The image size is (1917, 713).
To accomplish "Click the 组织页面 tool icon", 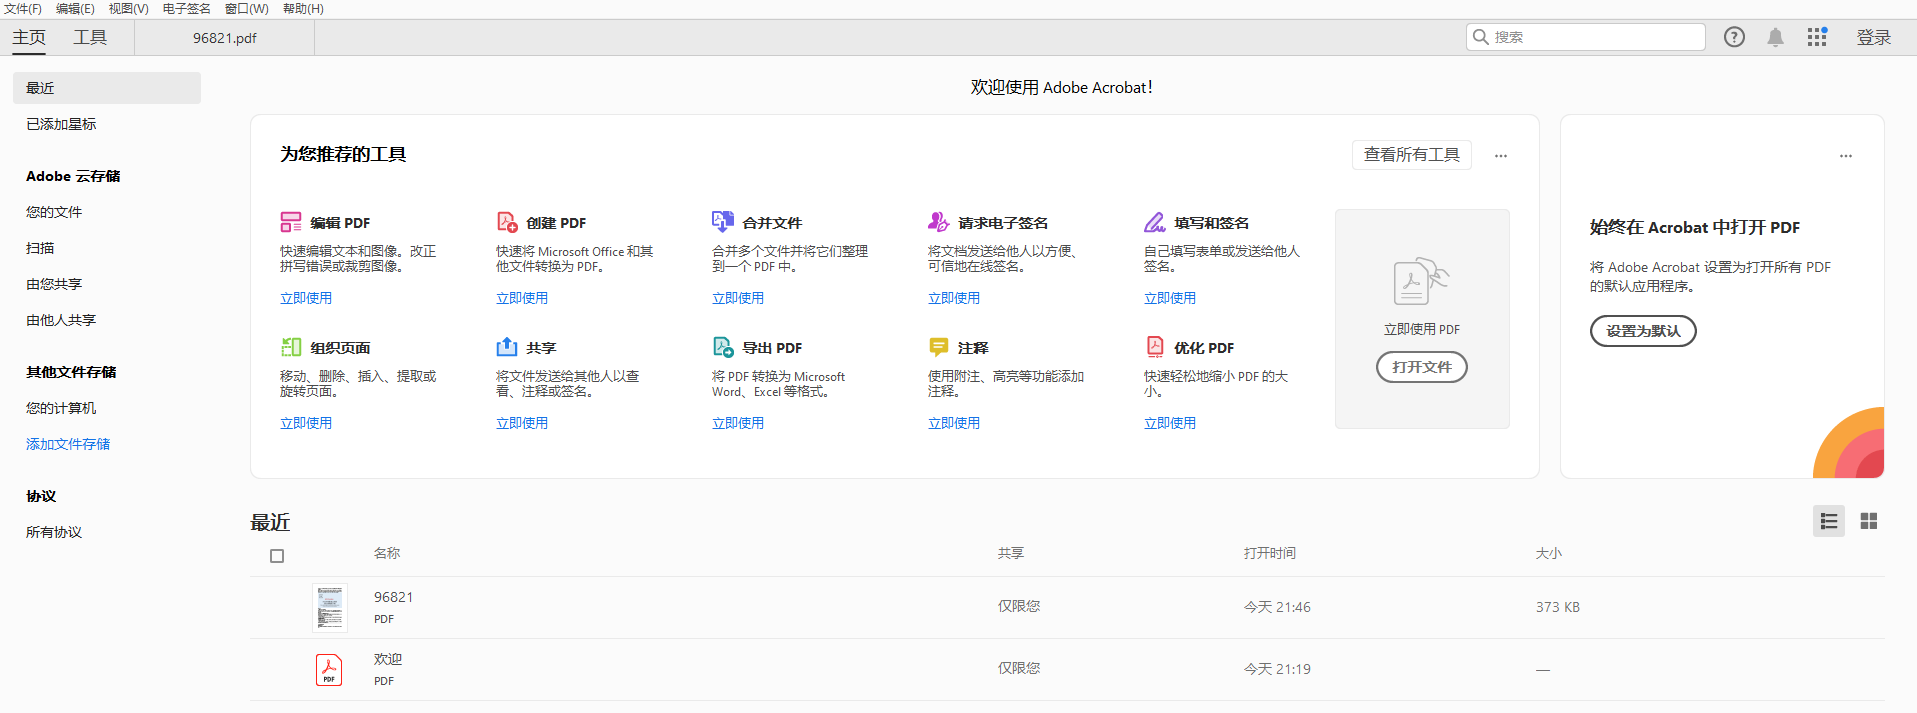I will (x=291, y=347).
